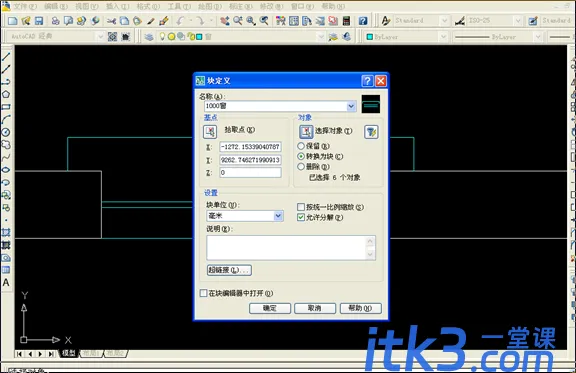
Task: Click the Open file icon
Action: 26,21
